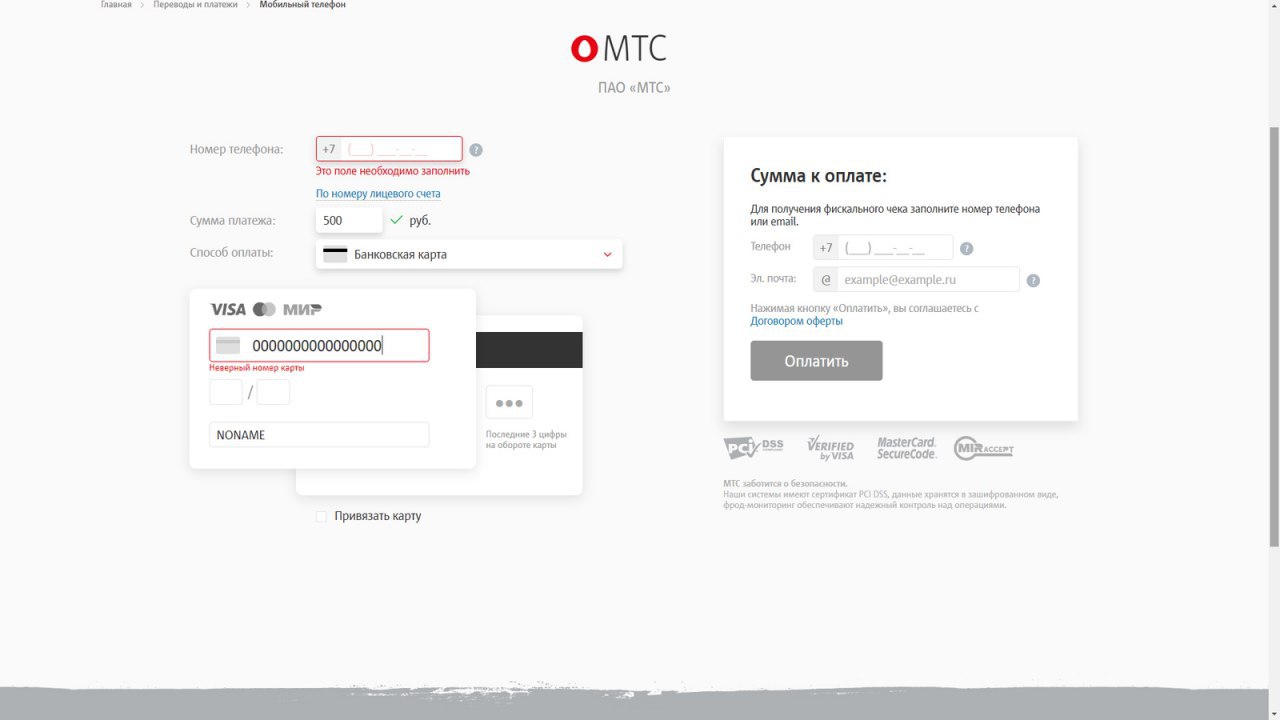This screenshot has height=720, width=1280.
Task: Click the card number field with zeros
Action: (319, 345)
